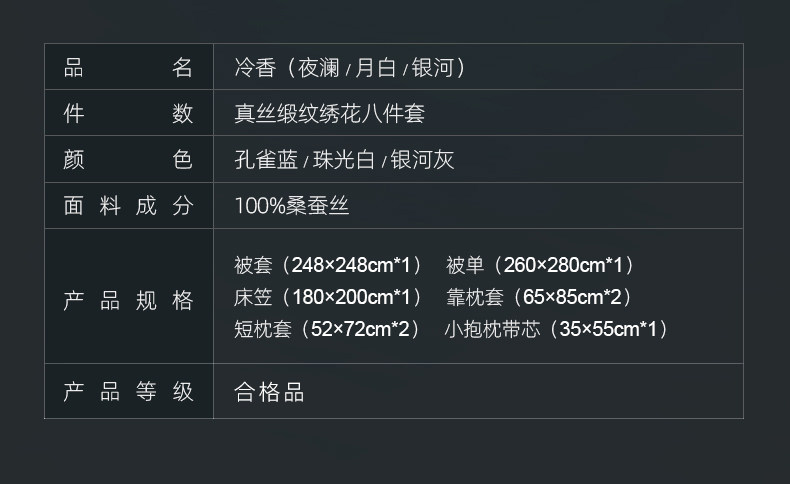Click the 颜色 row label

pos(128,159)
